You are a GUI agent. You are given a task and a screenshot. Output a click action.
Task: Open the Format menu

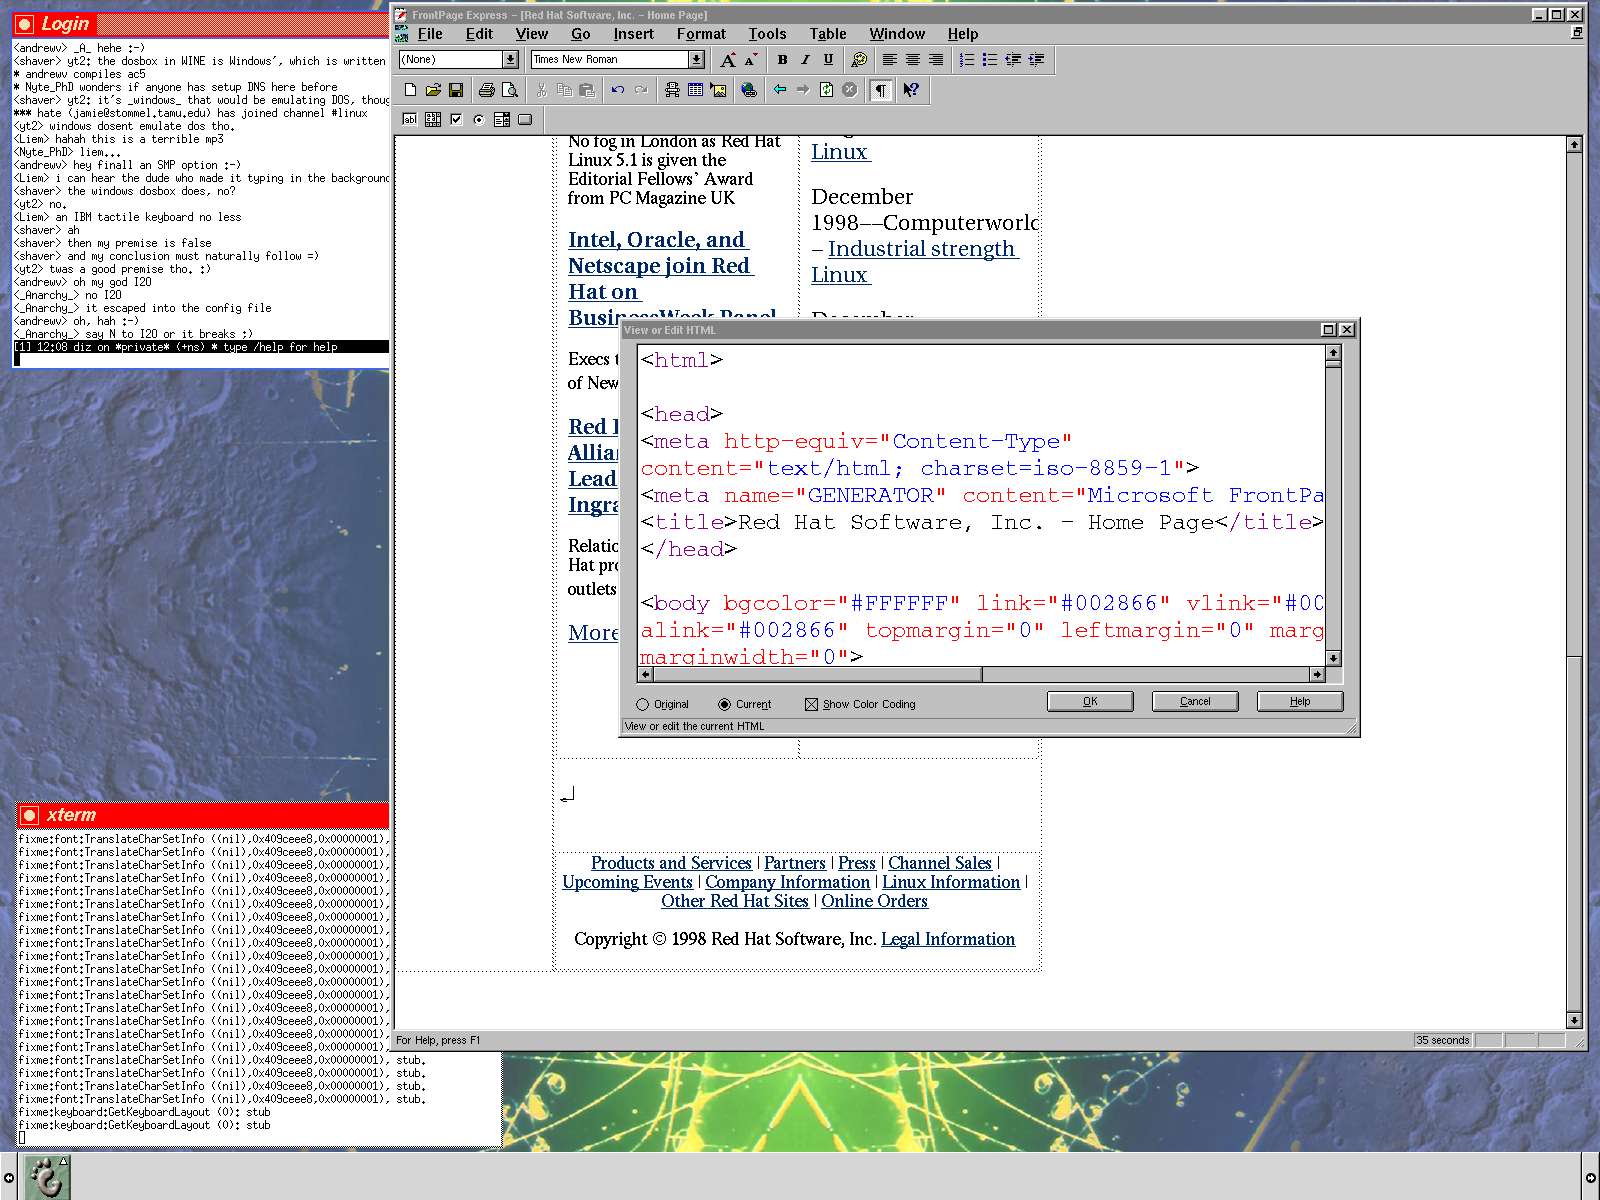tap(700, 34)
